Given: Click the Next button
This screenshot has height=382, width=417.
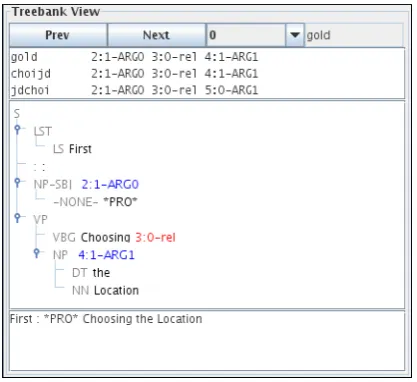Looking at the screenshot, I should click(x=156, y=35).
